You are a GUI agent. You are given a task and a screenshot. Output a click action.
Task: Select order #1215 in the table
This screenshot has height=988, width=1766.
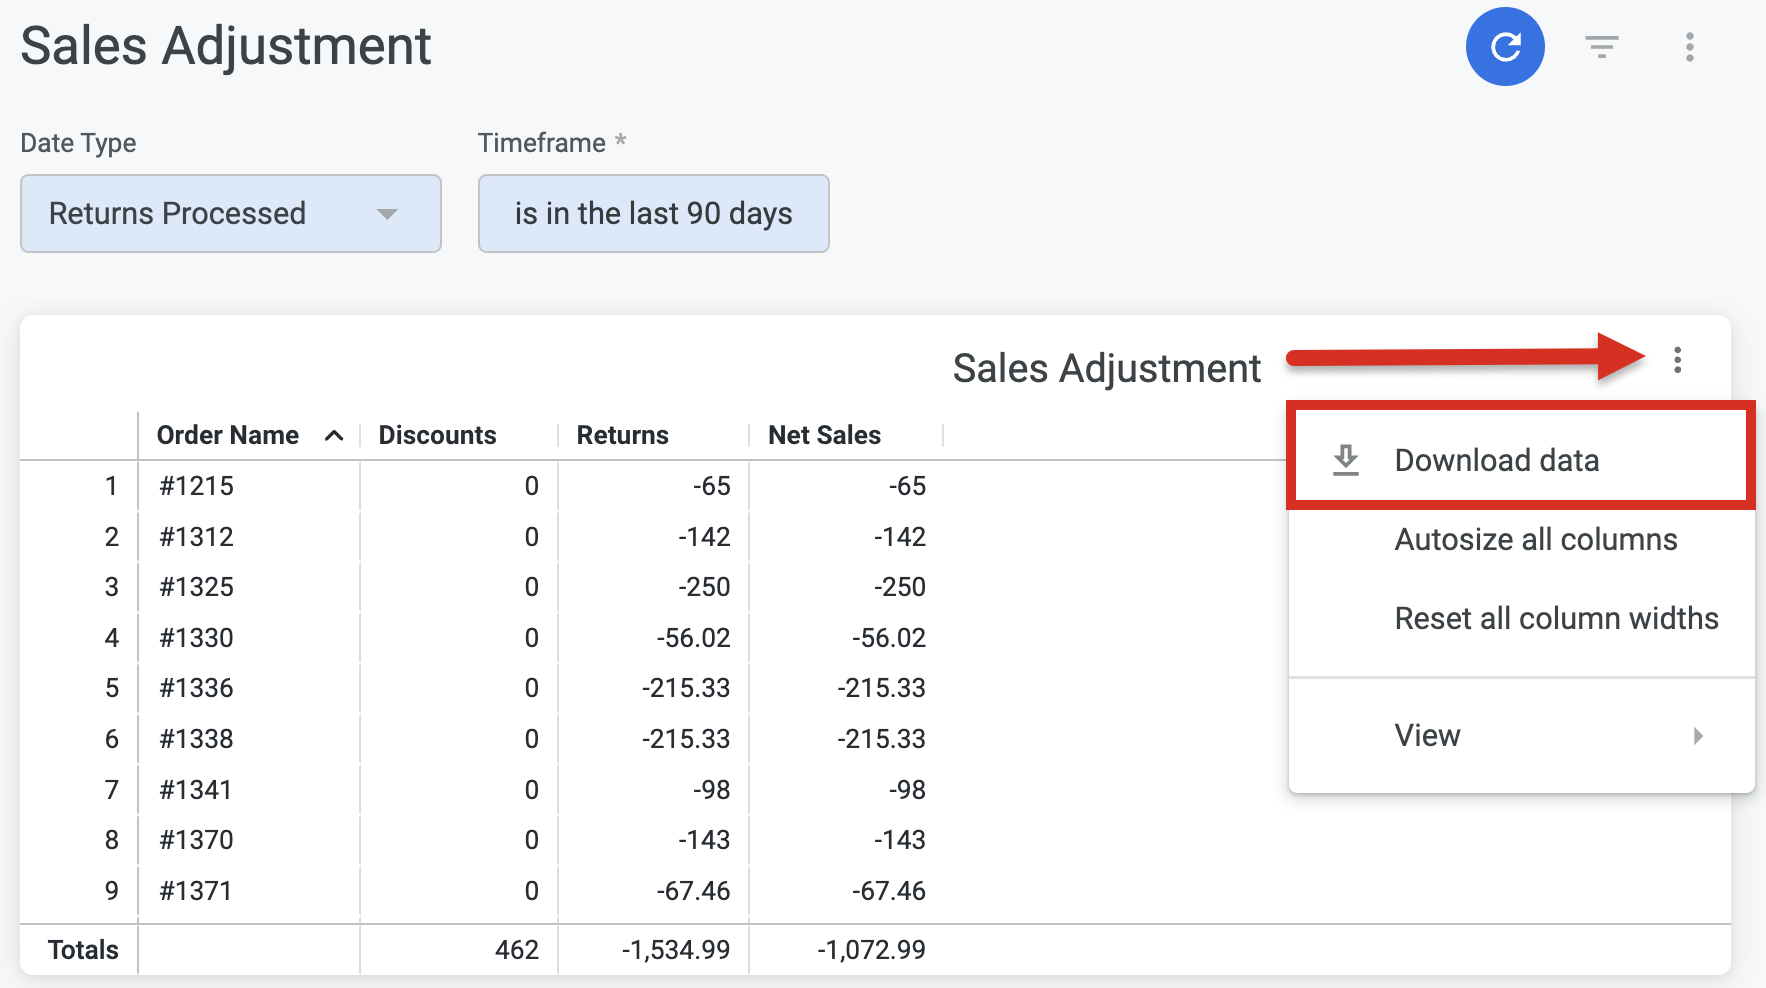(x=196, y=486)
